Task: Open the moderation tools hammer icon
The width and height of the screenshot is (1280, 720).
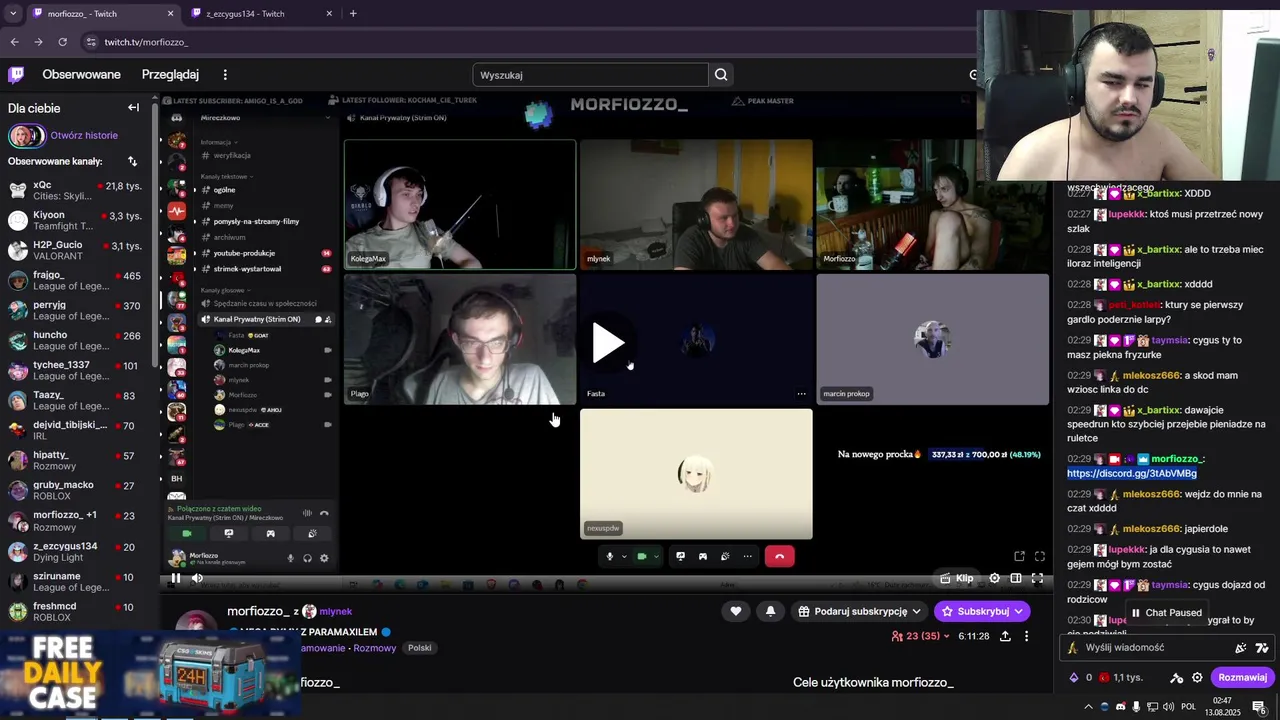Action: point(1177,677)
